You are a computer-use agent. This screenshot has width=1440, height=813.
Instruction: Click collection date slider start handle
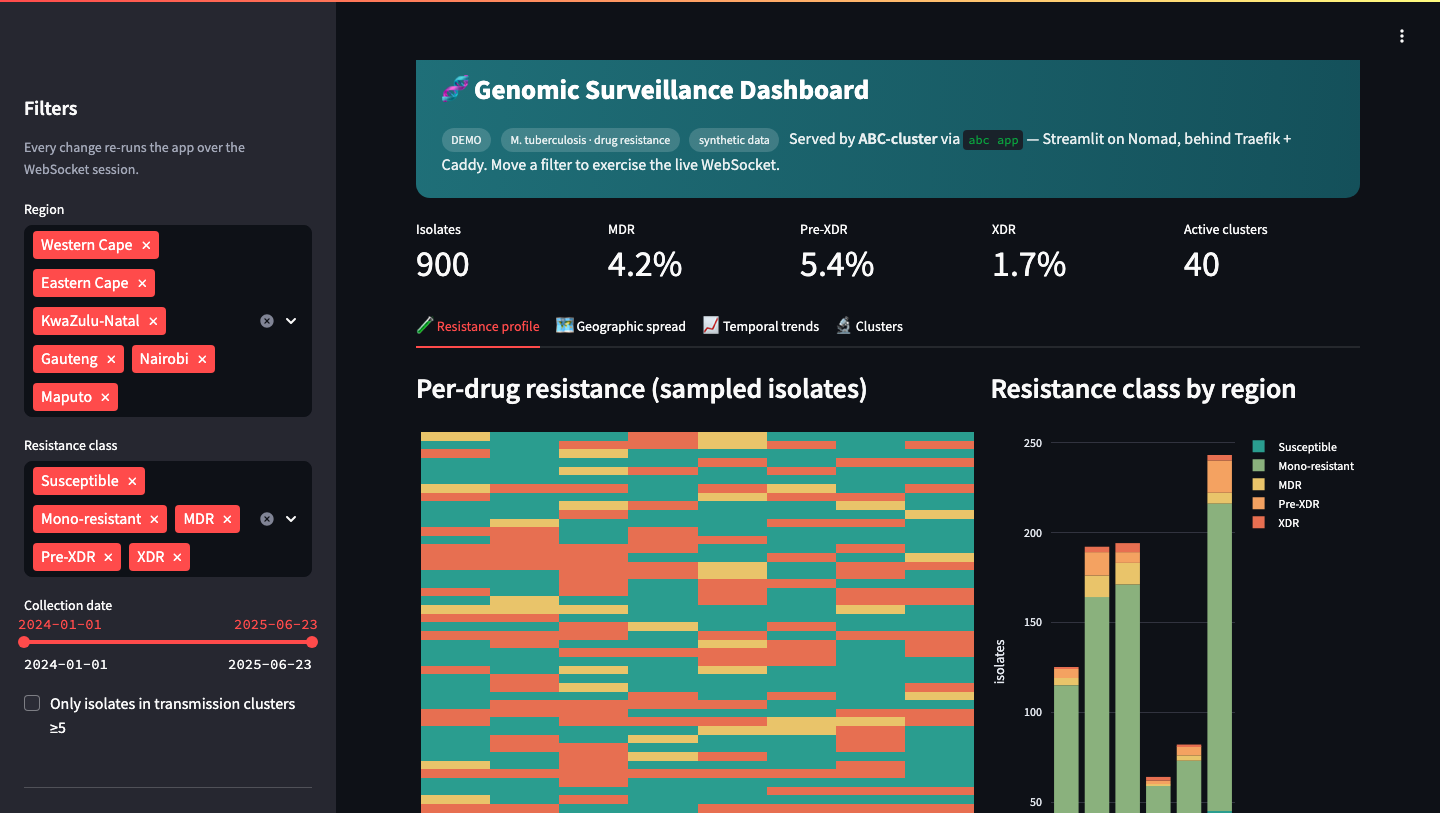click(24, 642)
